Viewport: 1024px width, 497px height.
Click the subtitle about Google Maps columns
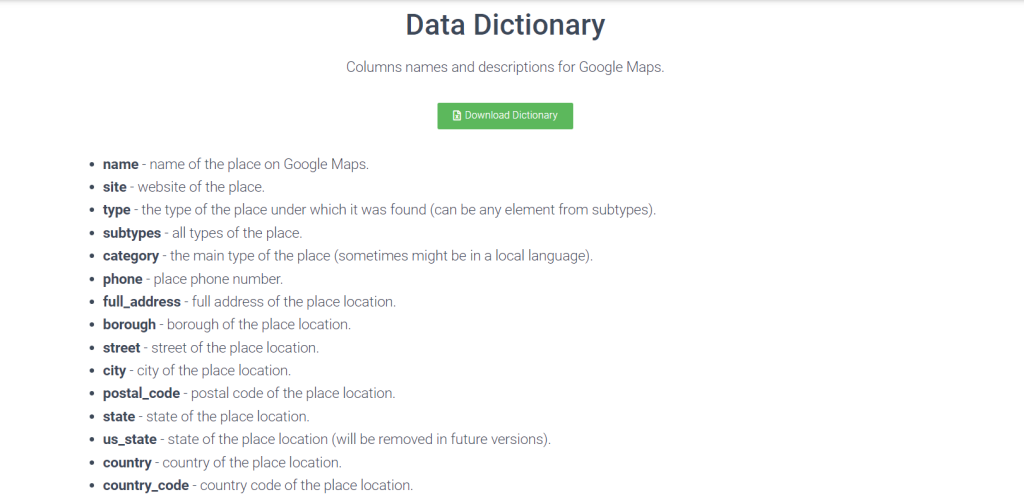[505, 67]
